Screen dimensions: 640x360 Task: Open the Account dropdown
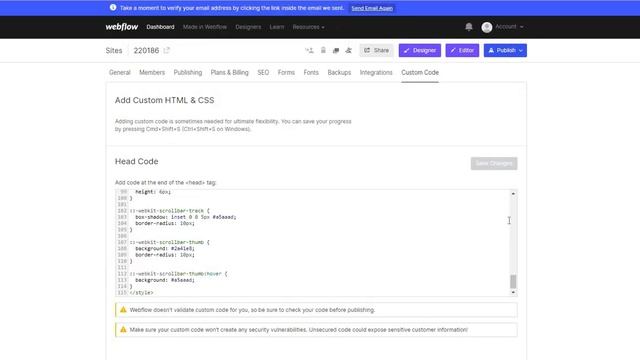pos(509,27)
